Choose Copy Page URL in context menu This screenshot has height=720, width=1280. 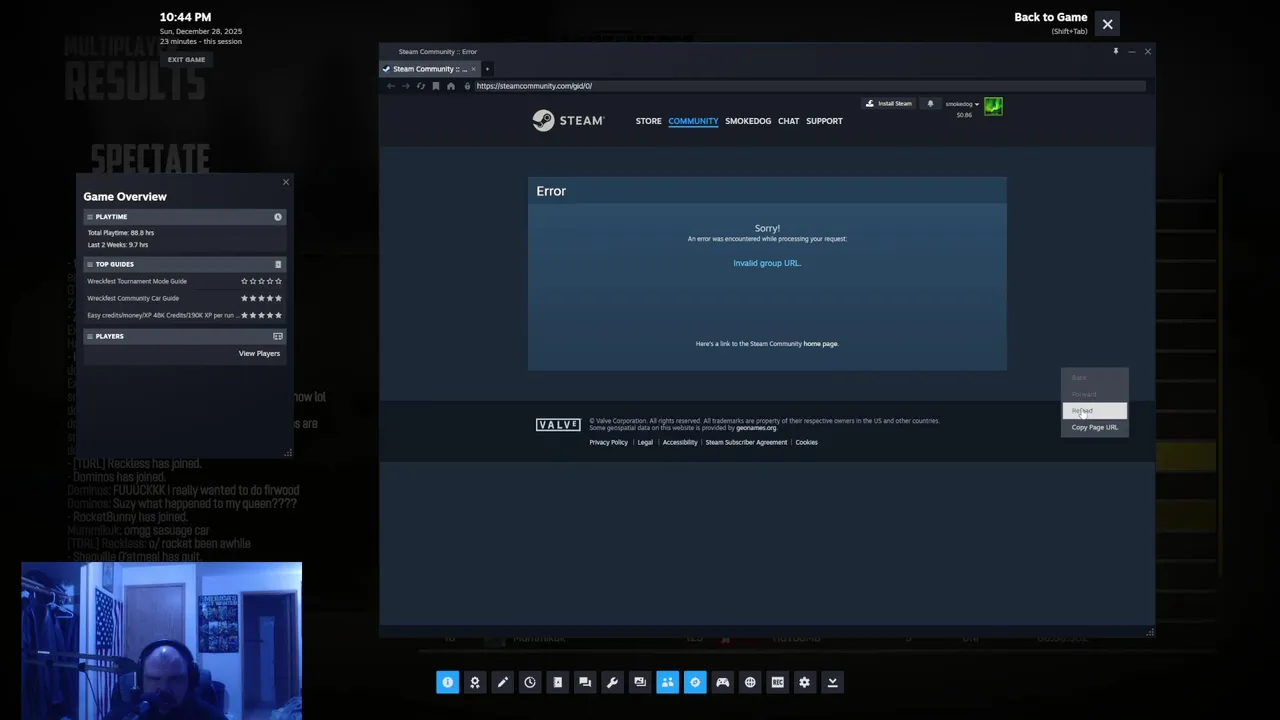pos(1095,427)
